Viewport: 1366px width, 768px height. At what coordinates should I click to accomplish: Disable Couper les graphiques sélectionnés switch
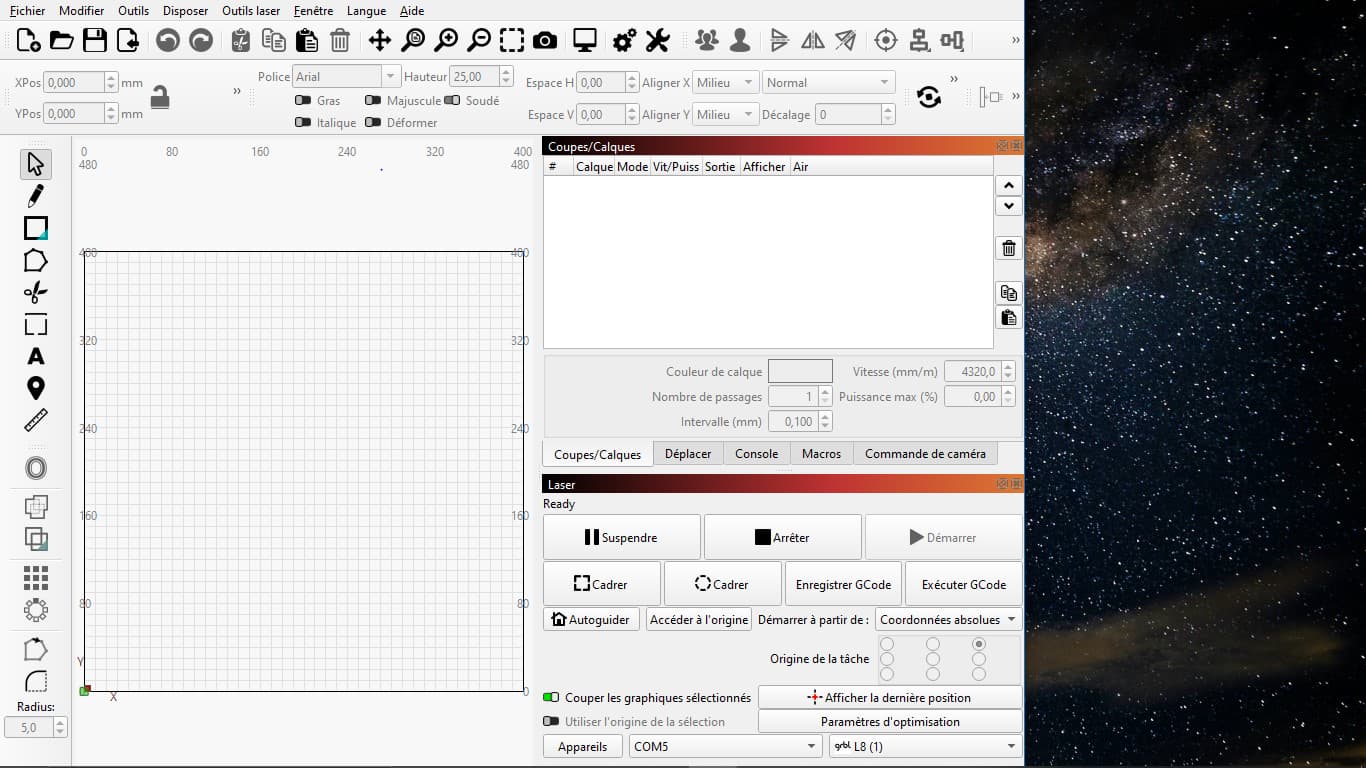[x=551, y=697]
